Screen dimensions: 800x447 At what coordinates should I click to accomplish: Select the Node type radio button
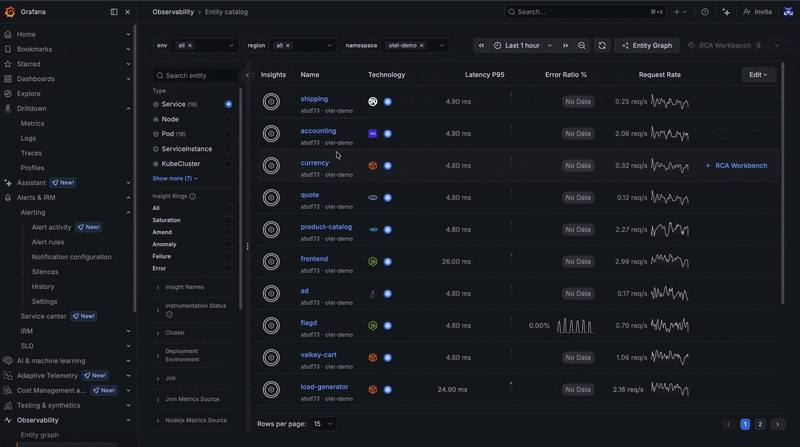click(229, 119)
